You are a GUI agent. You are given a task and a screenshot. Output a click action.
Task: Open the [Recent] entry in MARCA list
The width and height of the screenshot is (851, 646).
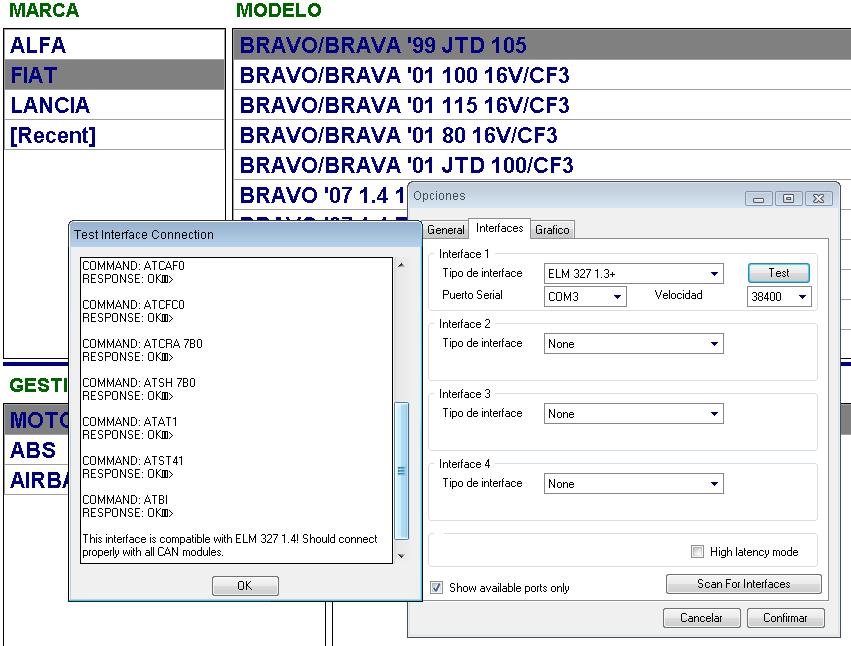(115, 135)
